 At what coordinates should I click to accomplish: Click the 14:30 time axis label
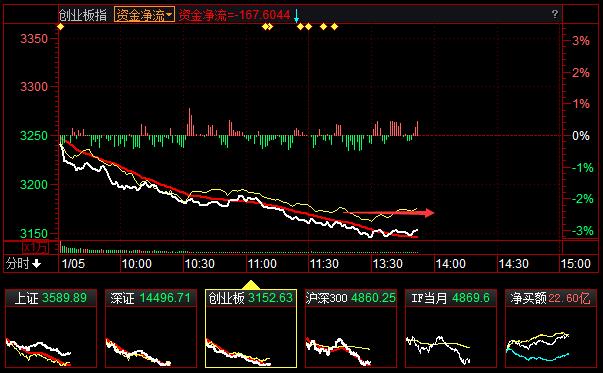[x=514, y=264]
